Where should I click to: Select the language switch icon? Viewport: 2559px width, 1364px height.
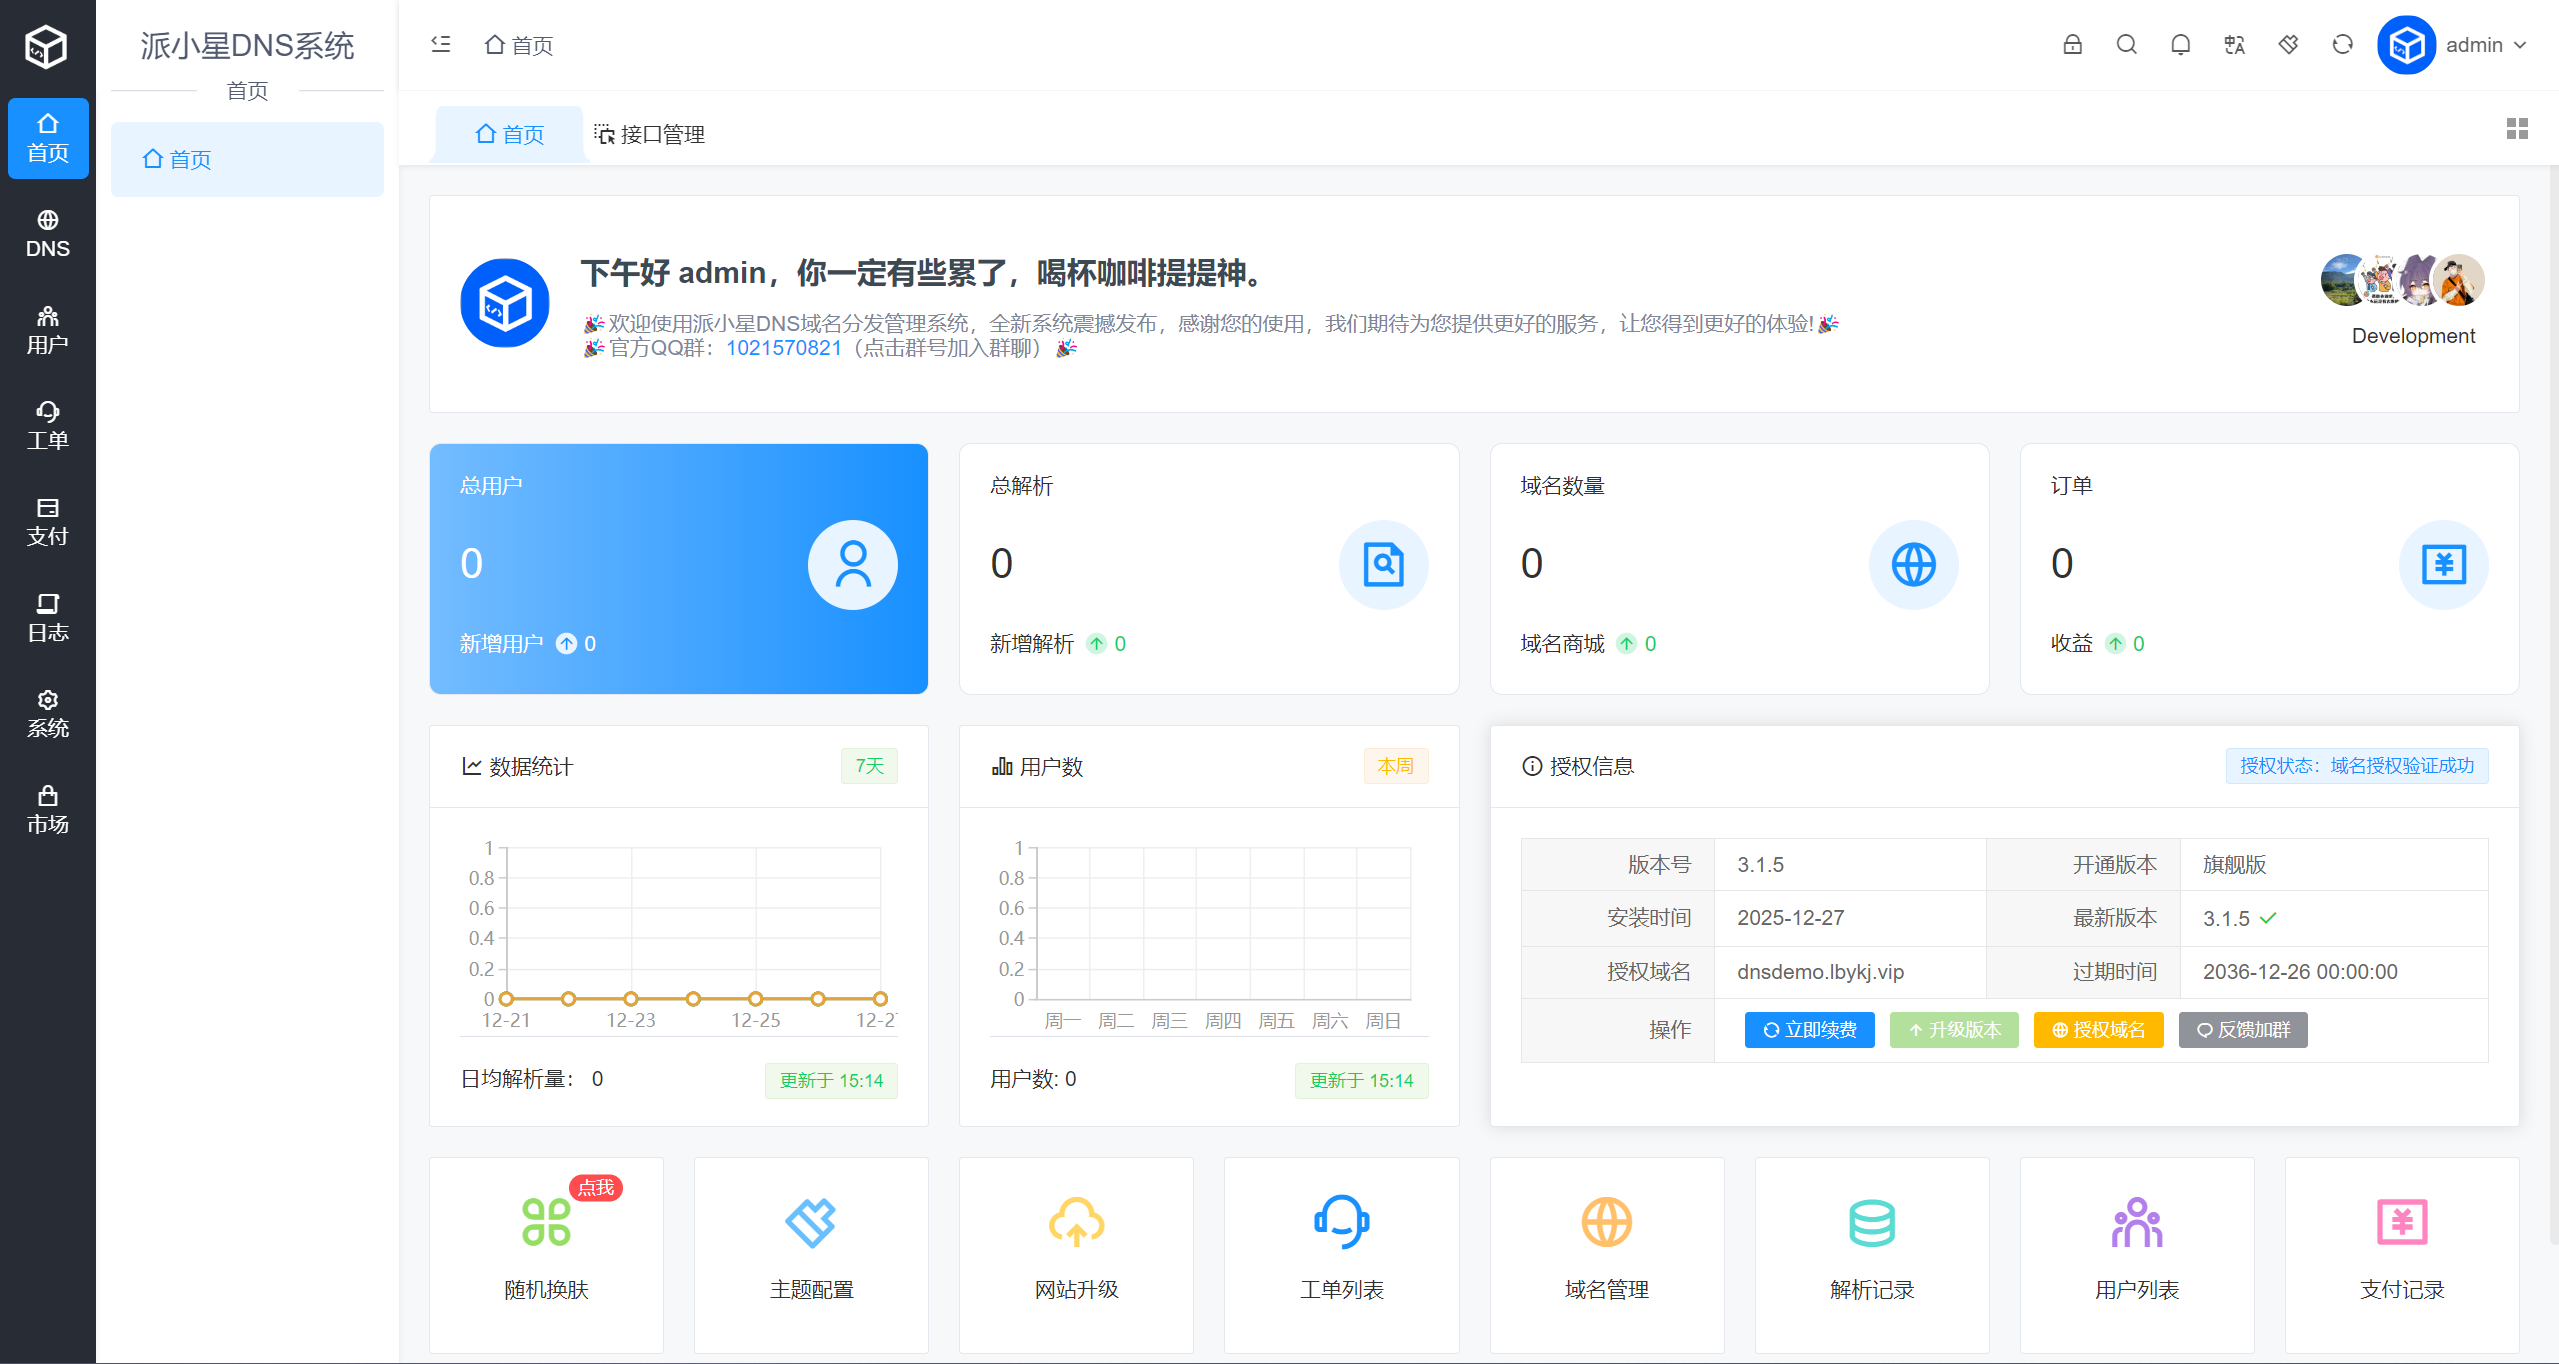(2234, 45)
